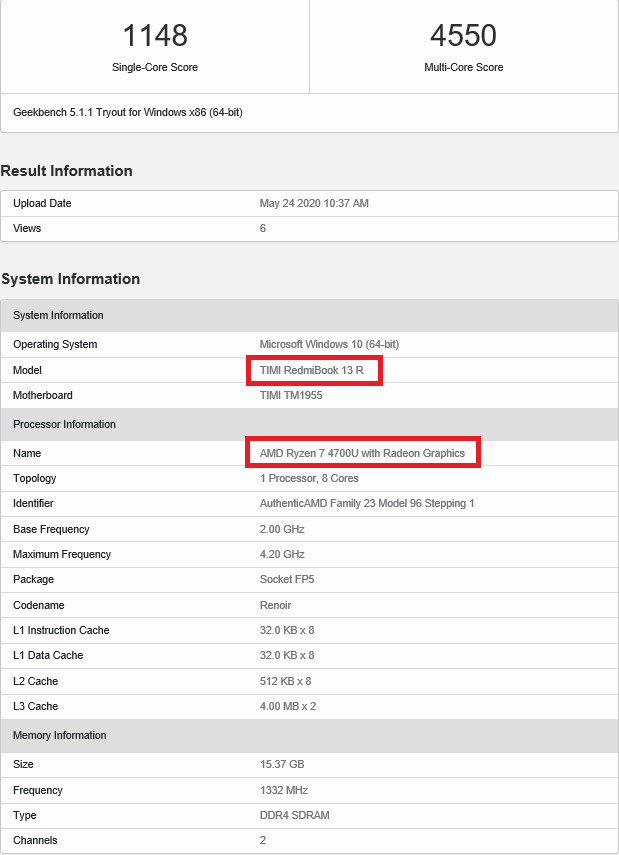This screenshot has width=619, height=855.
Task: Select the memory Type label
Action: pyautogui.click(x=25, y=815)
